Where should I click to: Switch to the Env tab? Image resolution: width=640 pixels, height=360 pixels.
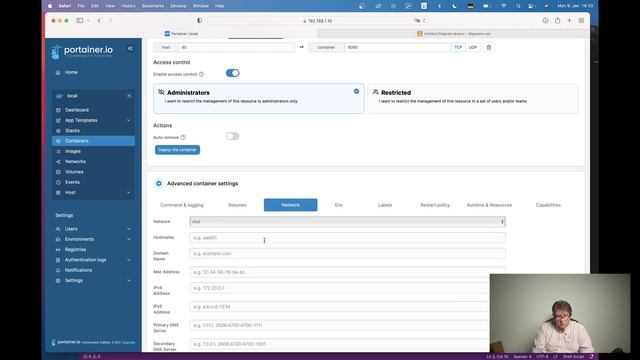[339, 205]
